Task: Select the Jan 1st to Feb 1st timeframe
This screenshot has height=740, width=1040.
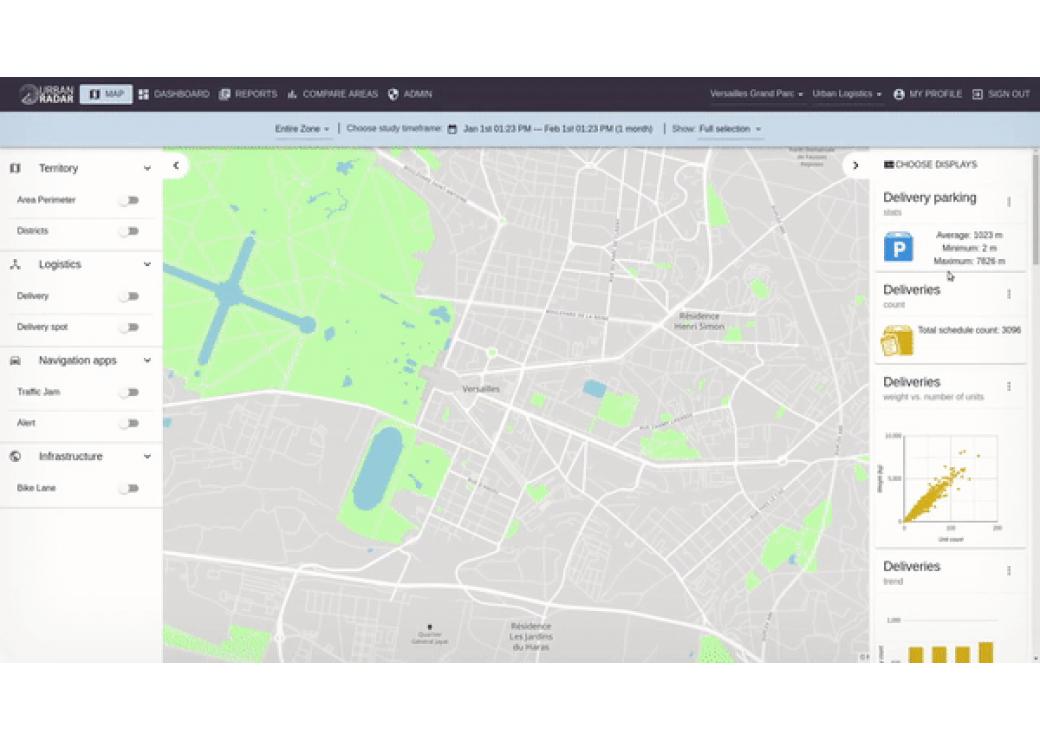Action: (x=557, y=129)
